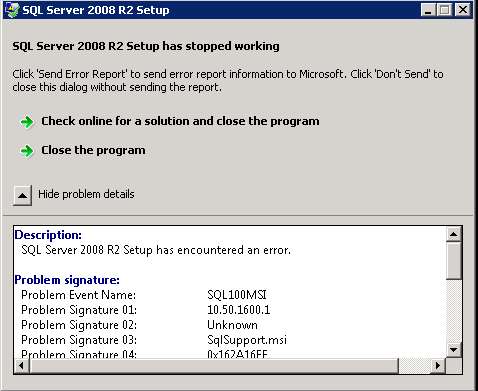
Task: Click the Problem Signature 01 label
Action: [79, 310]
